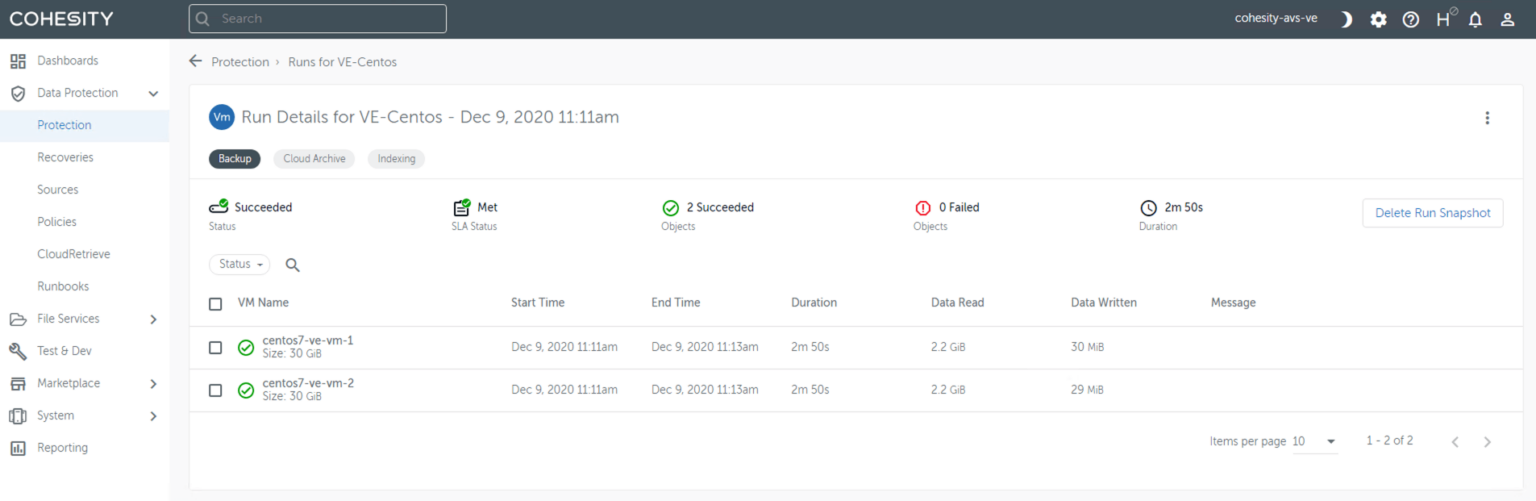Image resolution: width=1536 pixels, height=501 pixels.
Task: Click the help question mark icon
Action: pyautogui.click(x=1410, y=19)
